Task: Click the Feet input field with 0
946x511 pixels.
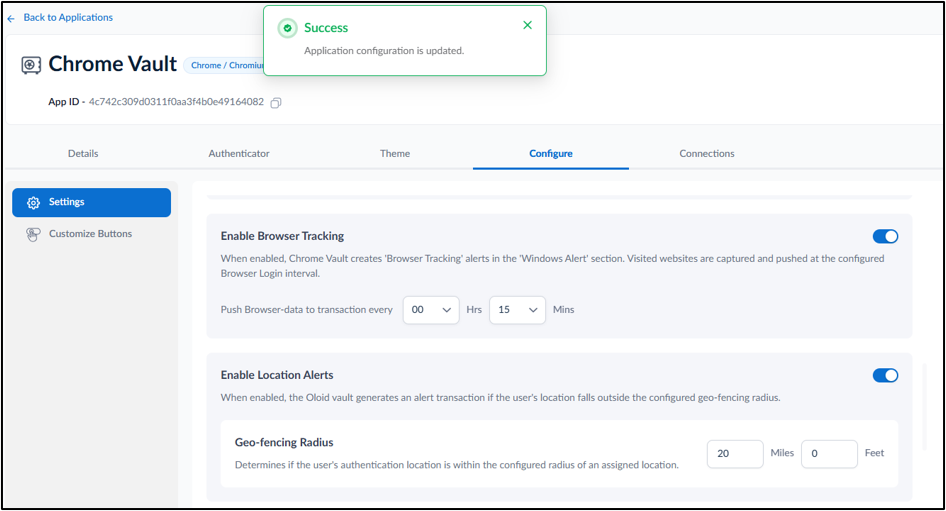Action: coord(829,454)
